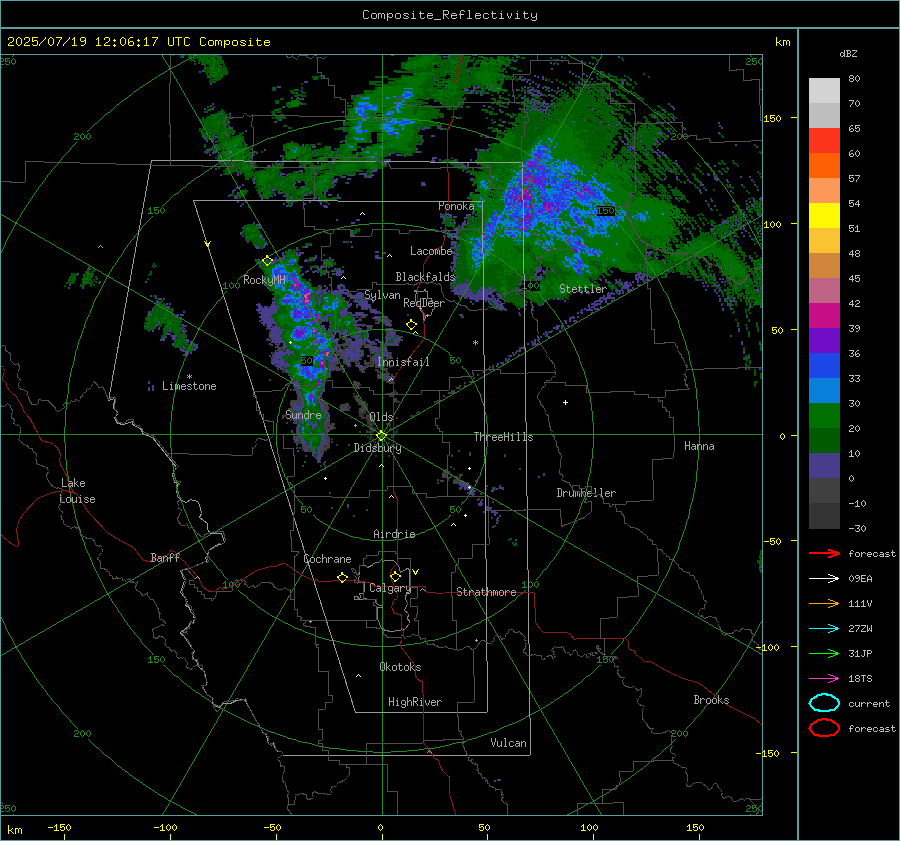
Task: Click the Hanna label
Action: click(x=699, y=446)
